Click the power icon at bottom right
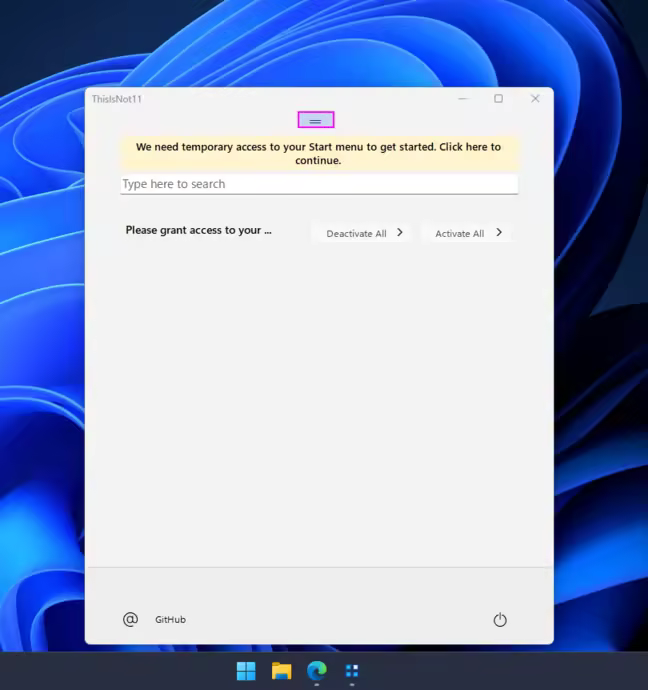The width and height of the screenshot is (648, 690). pyautogui.click(x=500, y=620)
